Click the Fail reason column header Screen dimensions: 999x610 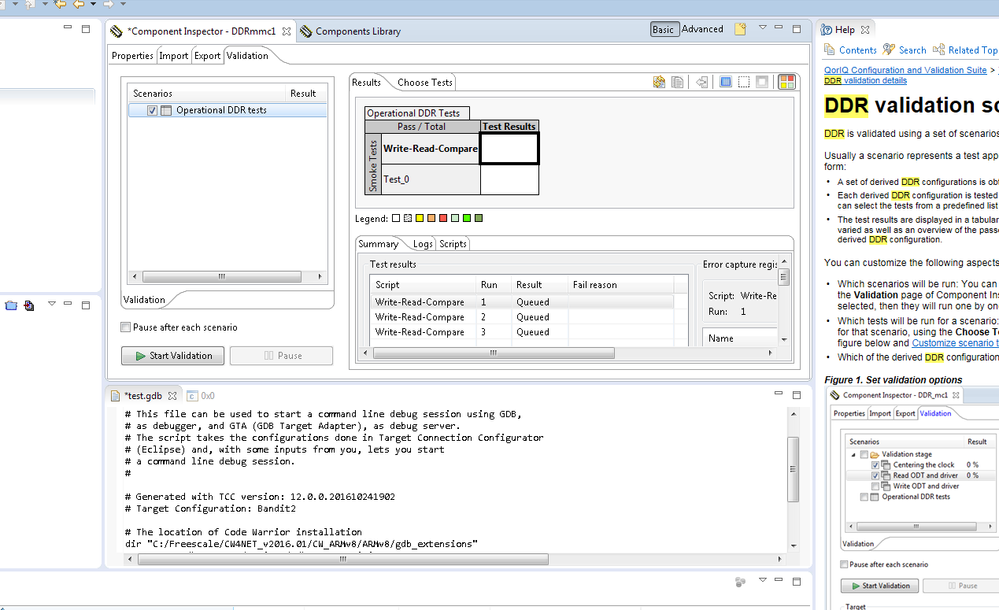click(x=620, y=284)
